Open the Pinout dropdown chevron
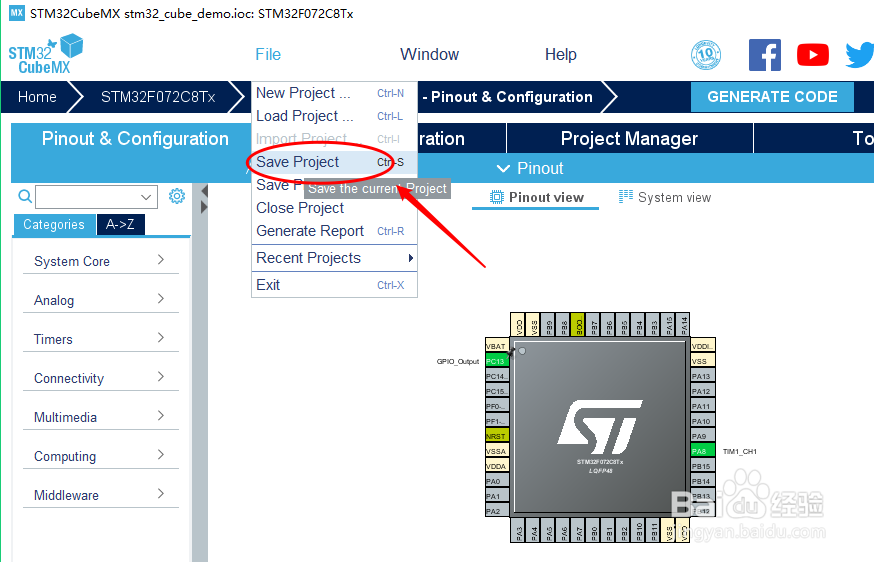 [503, 168]
